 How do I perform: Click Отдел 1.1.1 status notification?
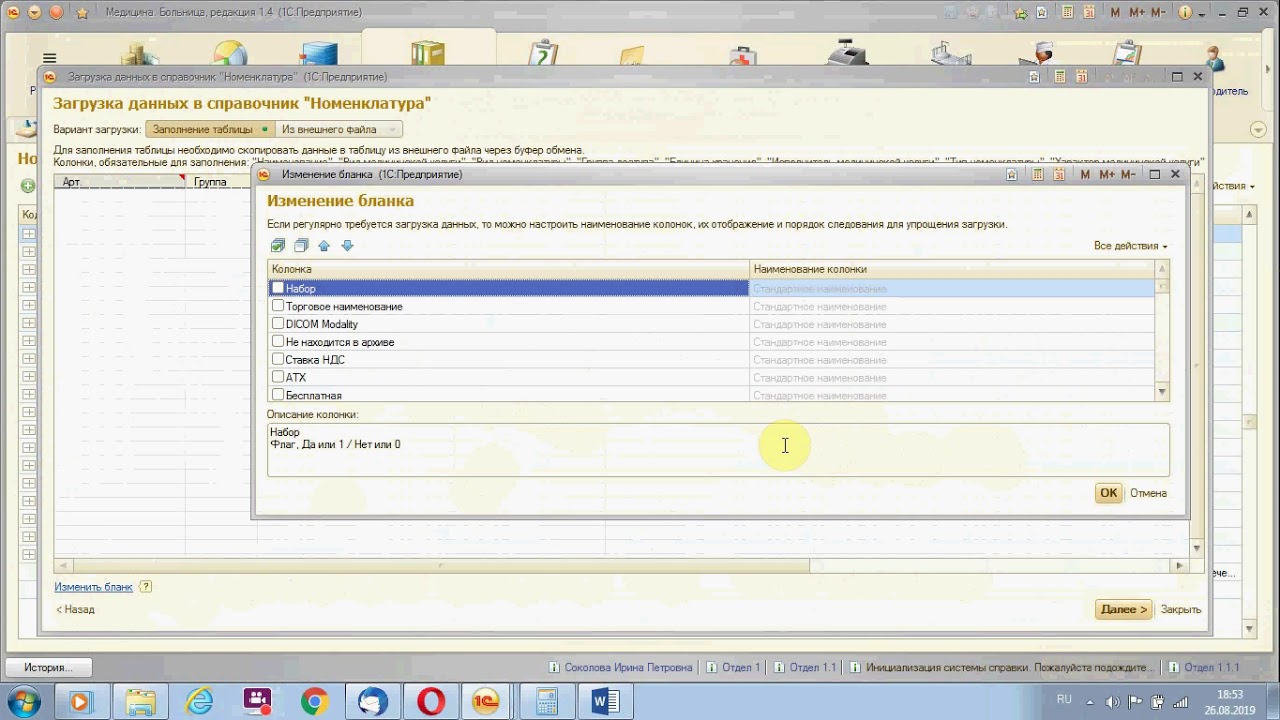click(1204, 667)
